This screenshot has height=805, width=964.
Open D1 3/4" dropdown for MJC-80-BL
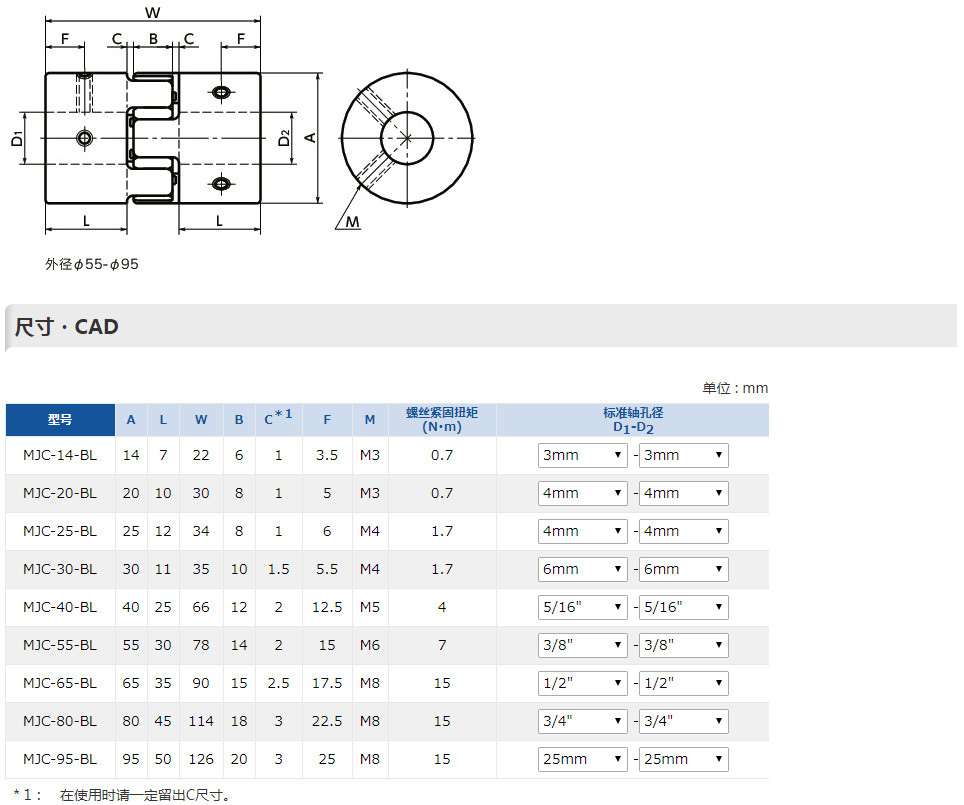coord(582,721)
